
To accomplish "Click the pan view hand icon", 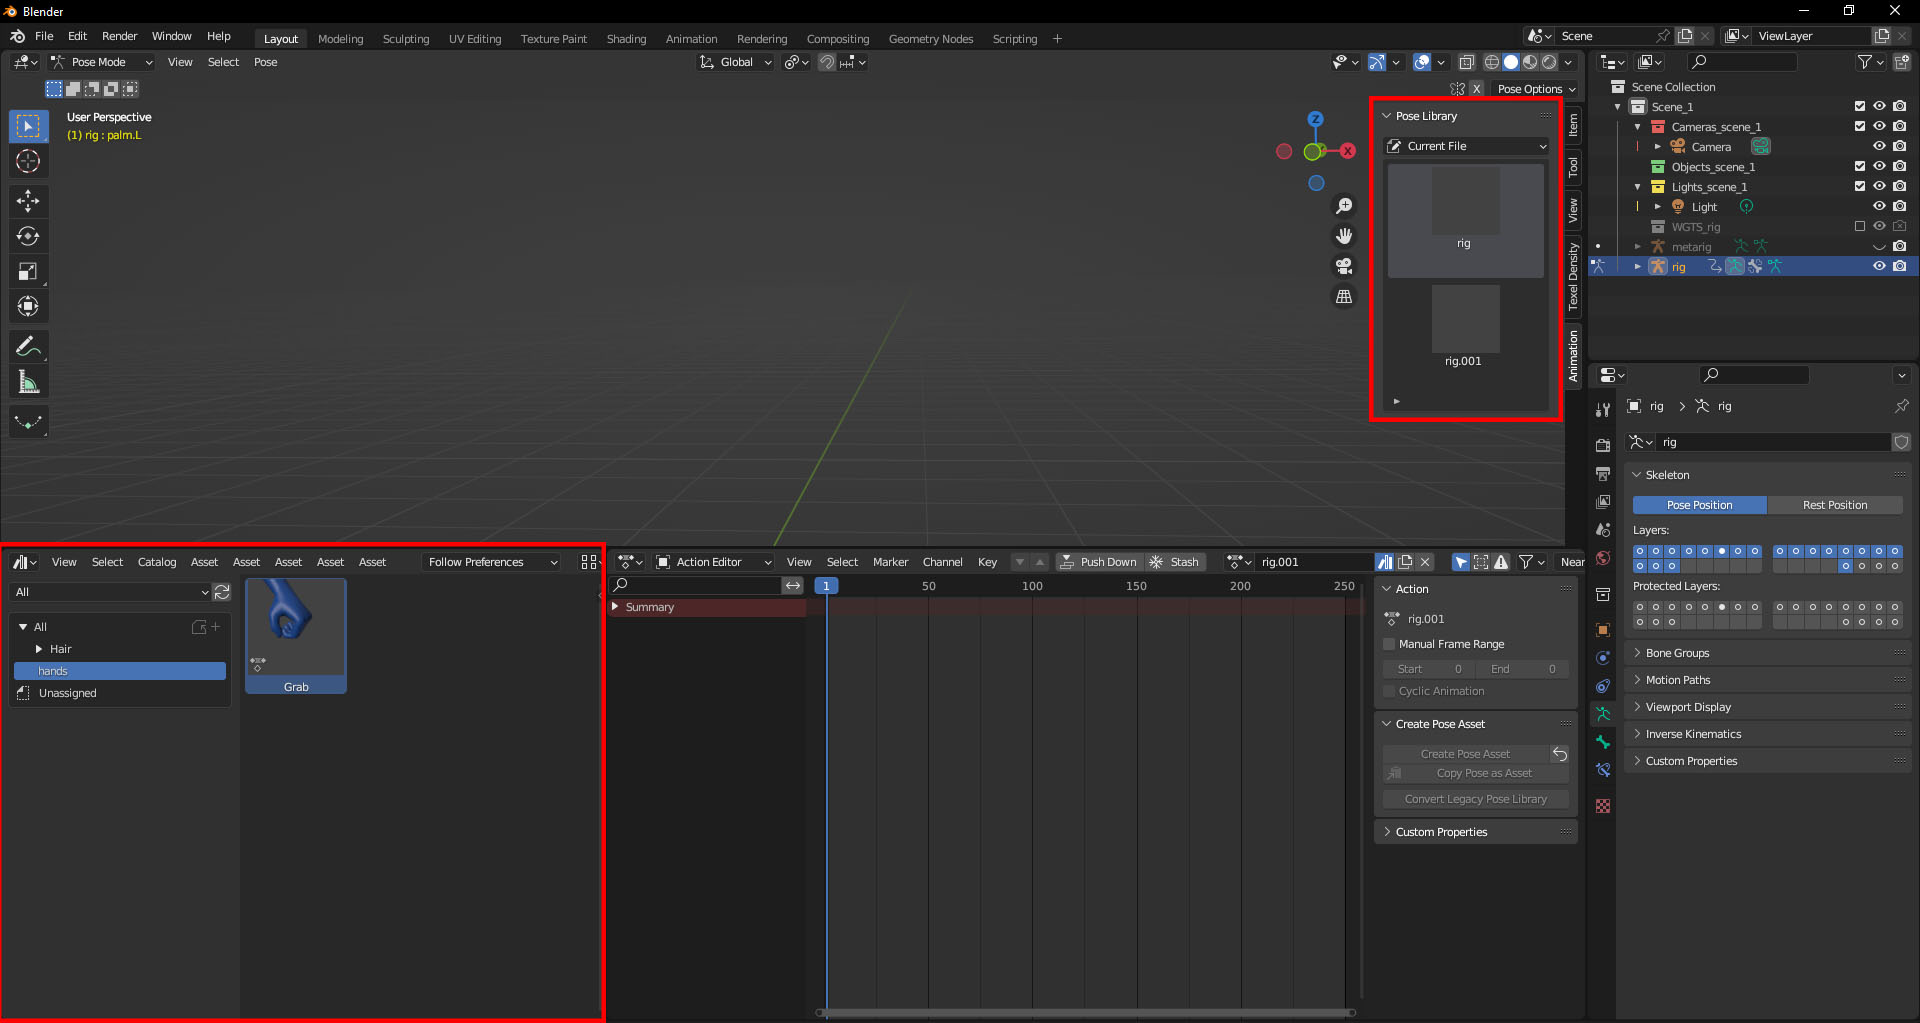I will tap(1344, 236).
